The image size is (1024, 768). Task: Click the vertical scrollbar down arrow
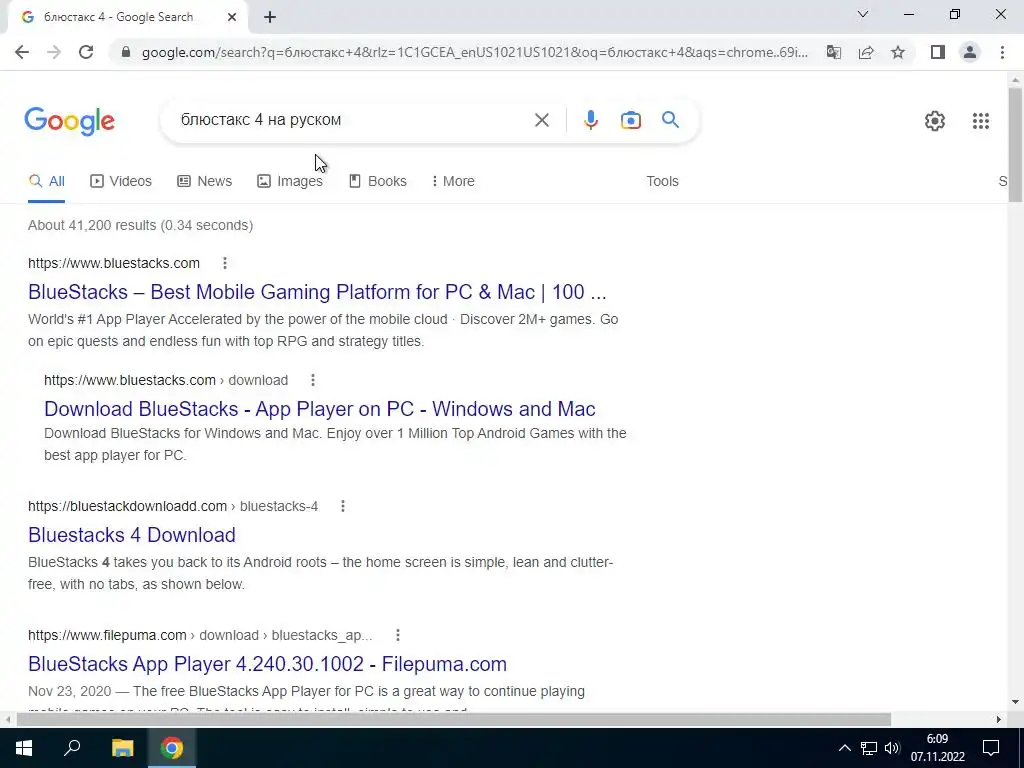[x=1015, y=702]
